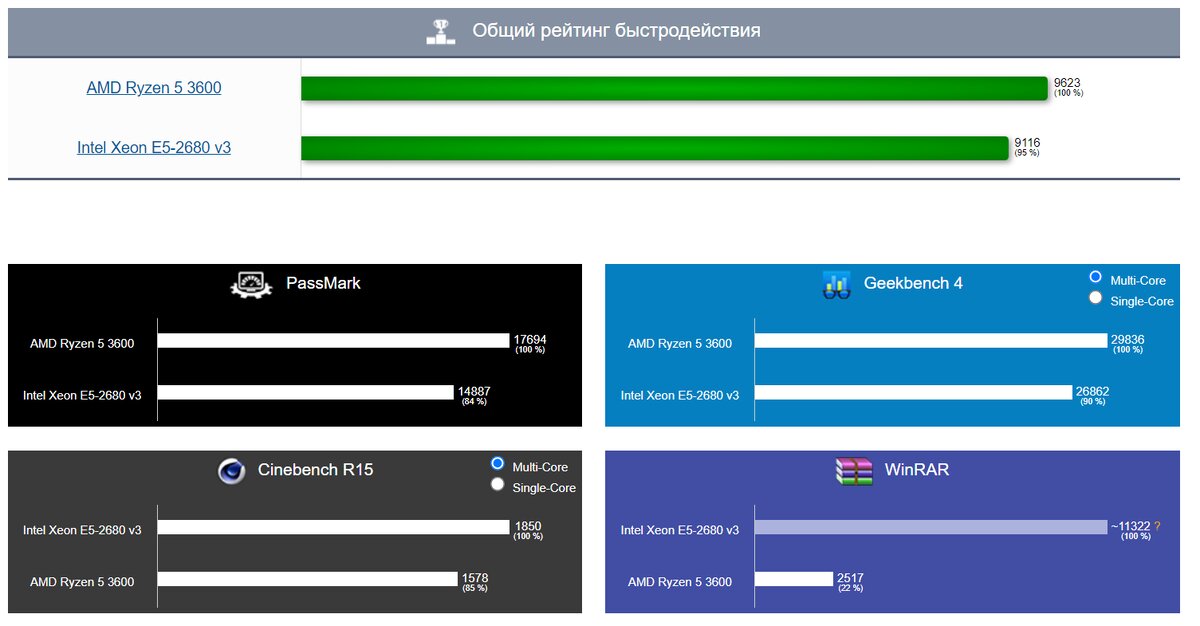Click the PassMark bar for AMD Ryzen 5 3600

(334, 341)
